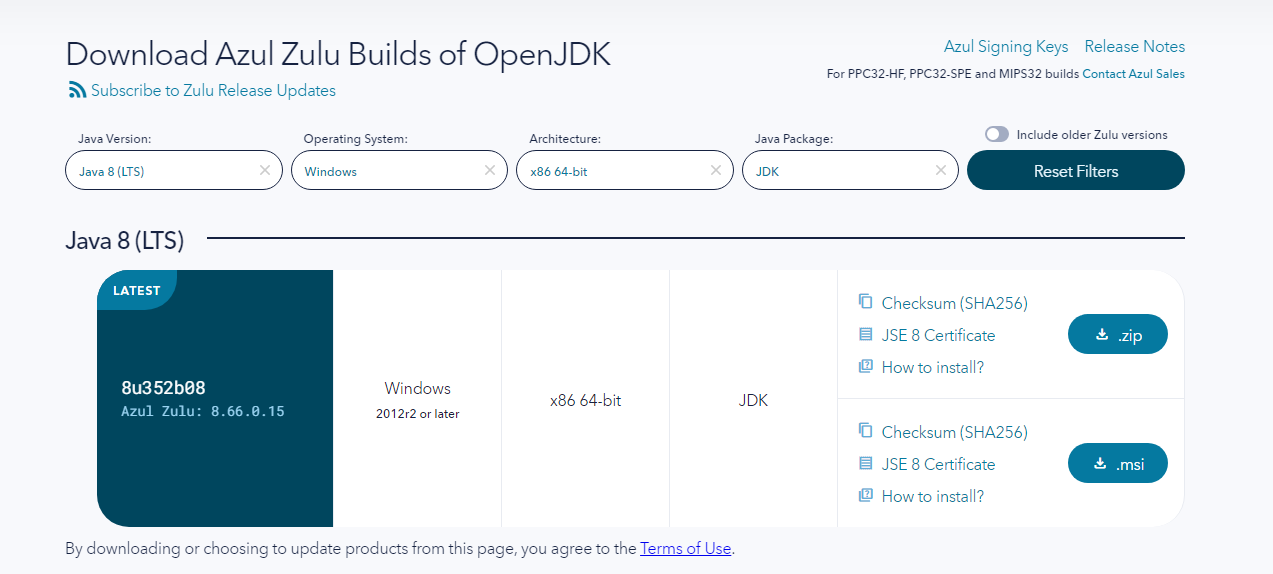Screen dimensions: 1273x574
Task: Open the Java Package dropdown
Action: point(850,170)
